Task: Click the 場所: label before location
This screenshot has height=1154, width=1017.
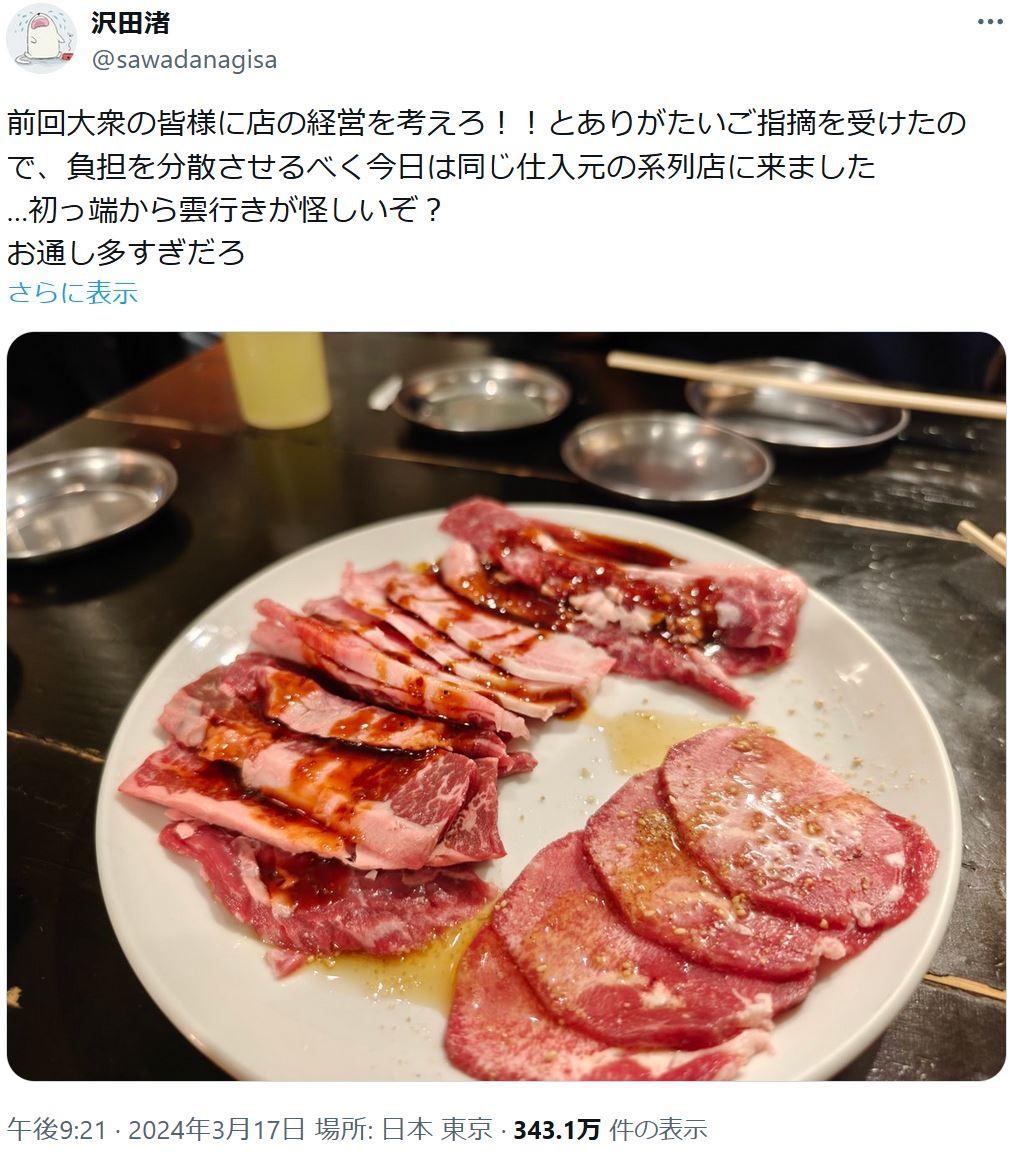Action: point(346,1128)
